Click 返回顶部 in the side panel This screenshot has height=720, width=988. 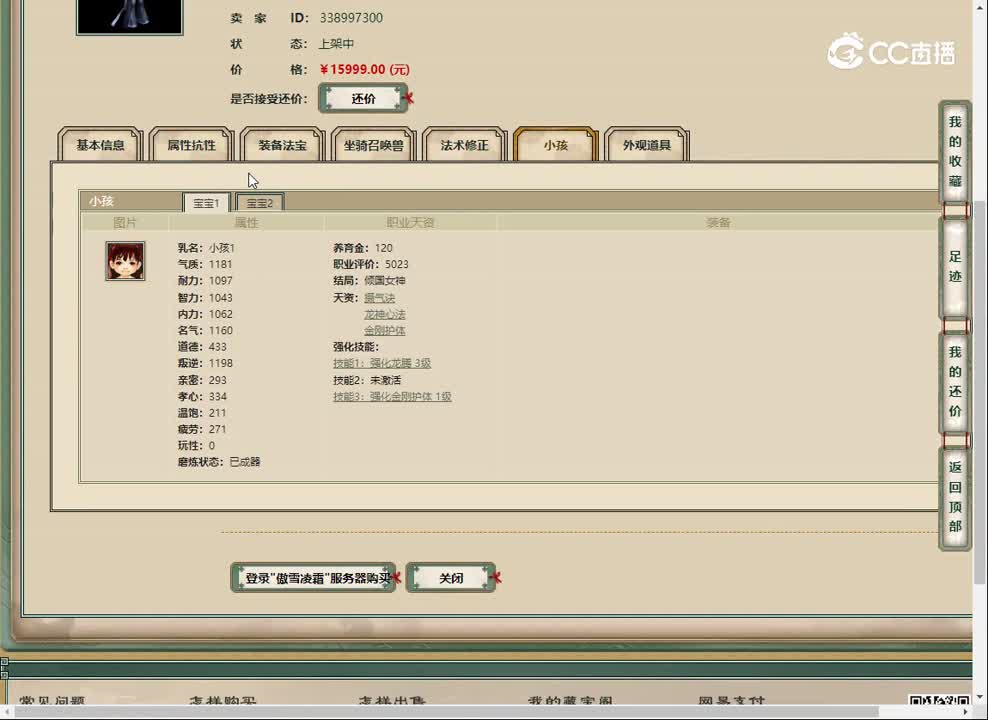(x=955, y=496)
